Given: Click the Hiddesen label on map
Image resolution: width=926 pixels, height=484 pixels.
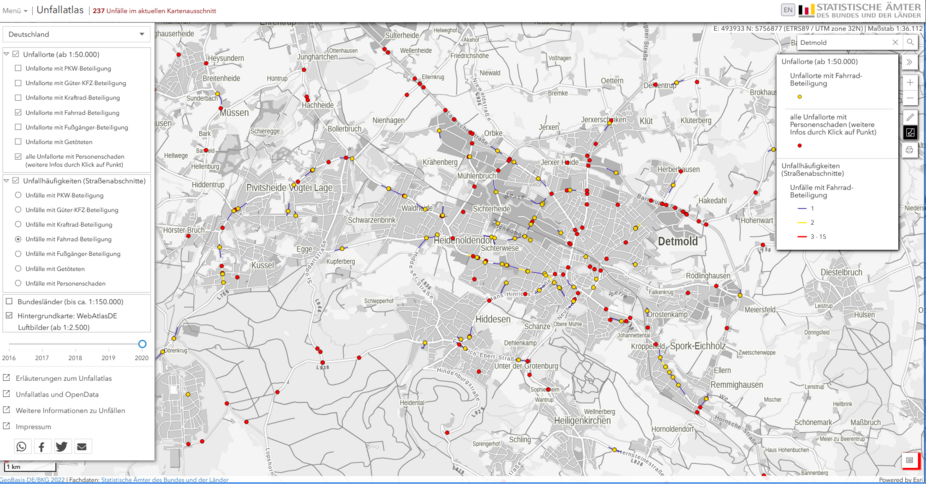Looking at the screenshot, I should click(x=493, y=319).
